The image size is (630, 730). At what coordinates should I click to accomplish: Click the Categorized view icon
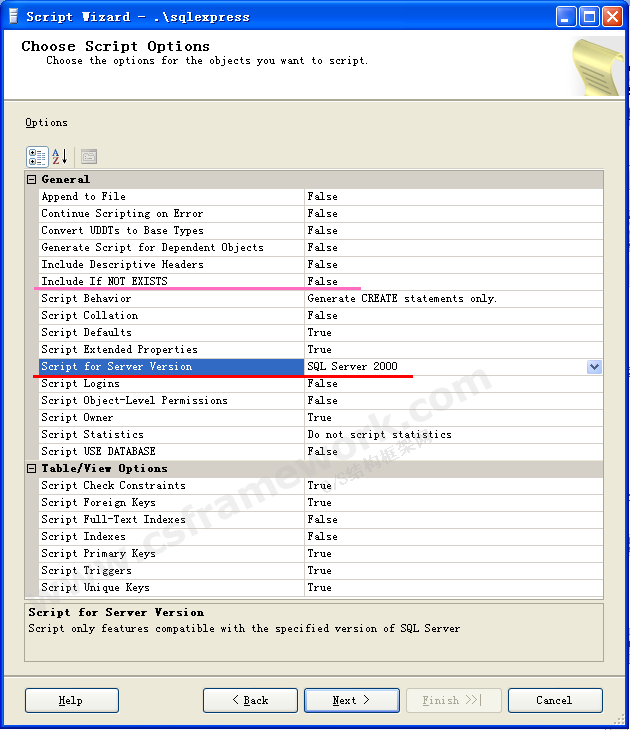point(37,156)
